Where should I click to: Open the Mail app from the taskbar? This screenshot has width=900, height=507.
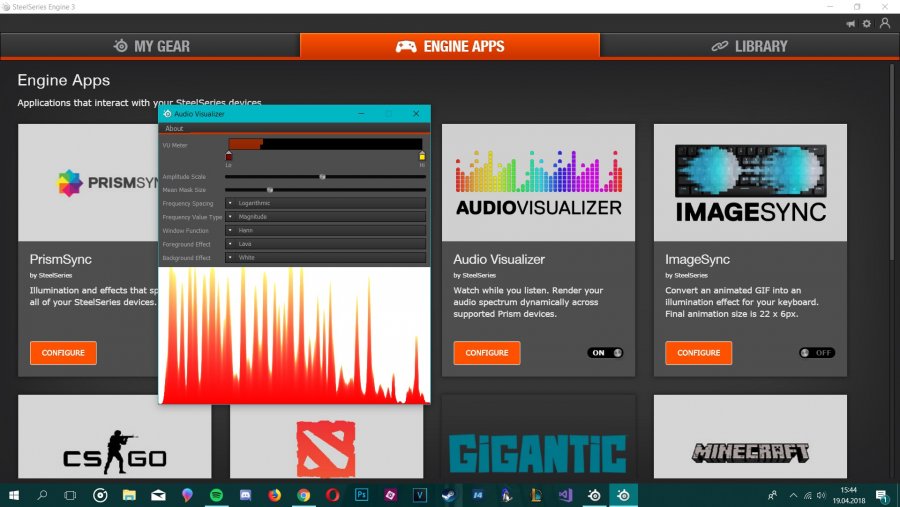[158, 495]
